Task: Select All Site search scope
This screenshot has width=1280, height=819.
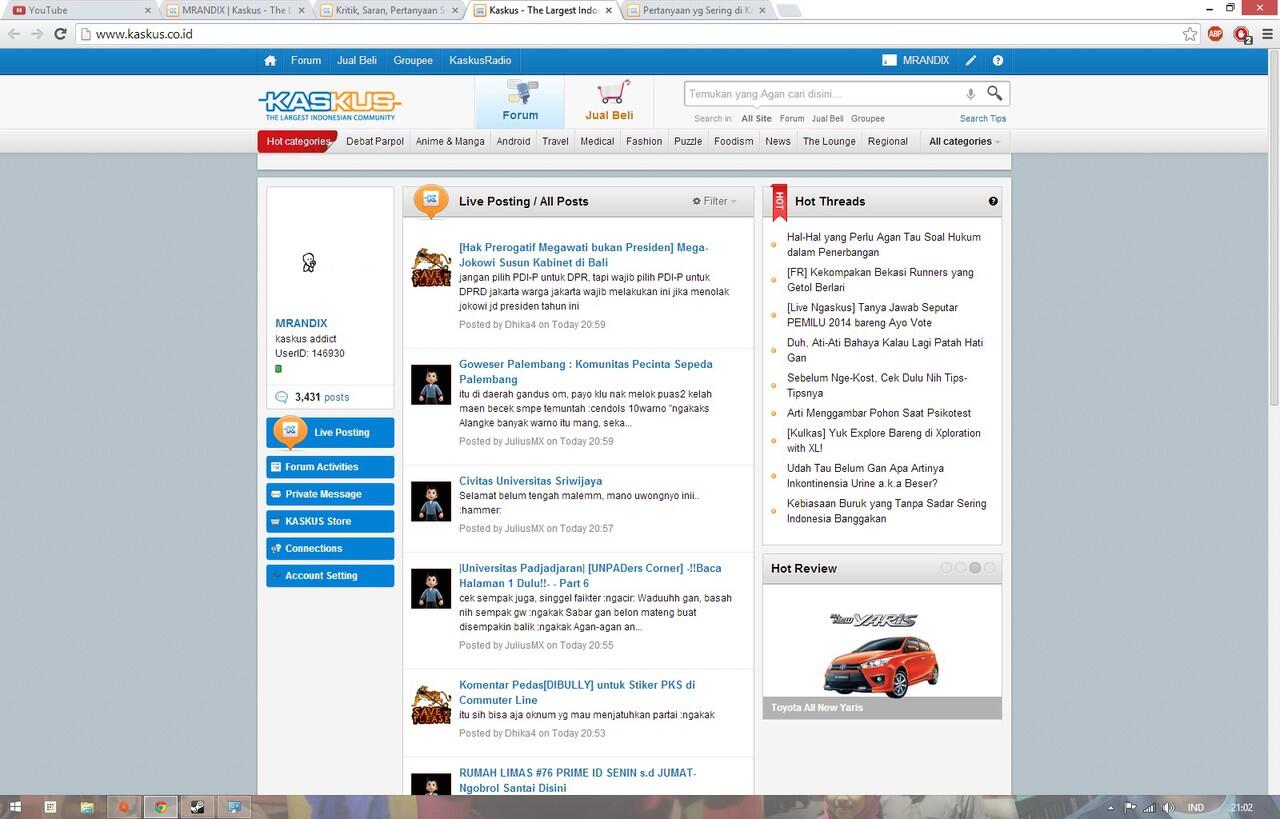Action: click(756, 119)
